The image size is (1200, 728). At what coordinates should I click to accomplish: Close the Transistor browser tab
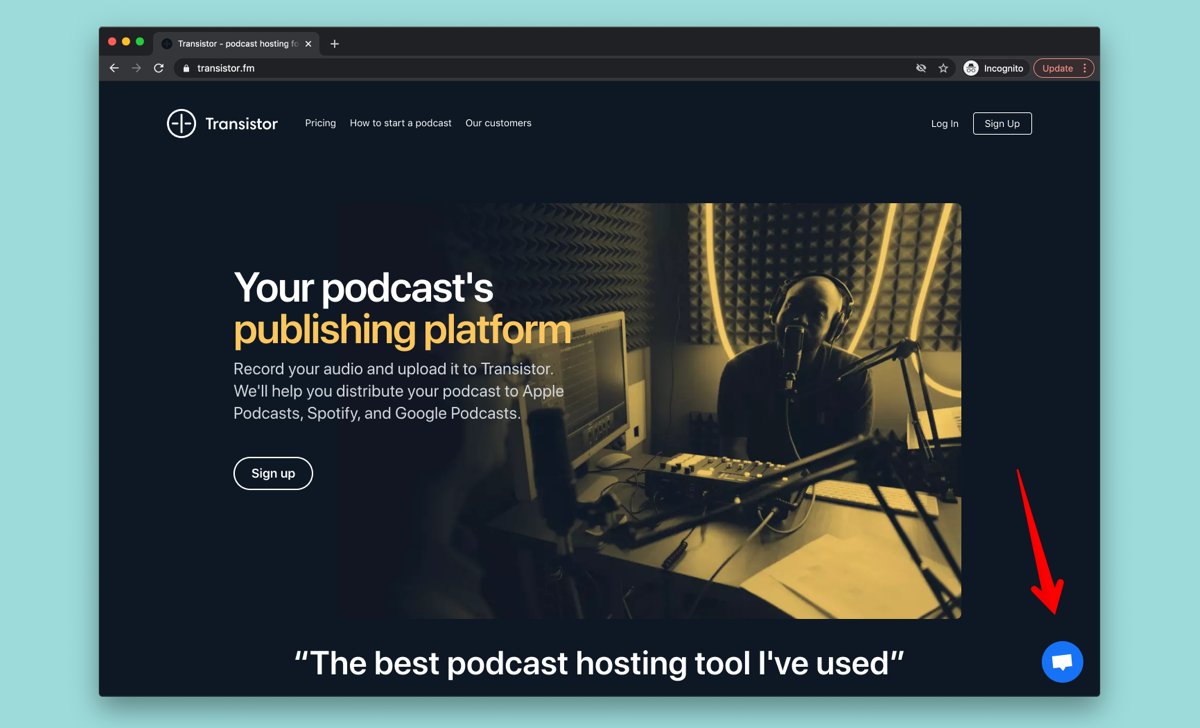[x=308, y=44]
